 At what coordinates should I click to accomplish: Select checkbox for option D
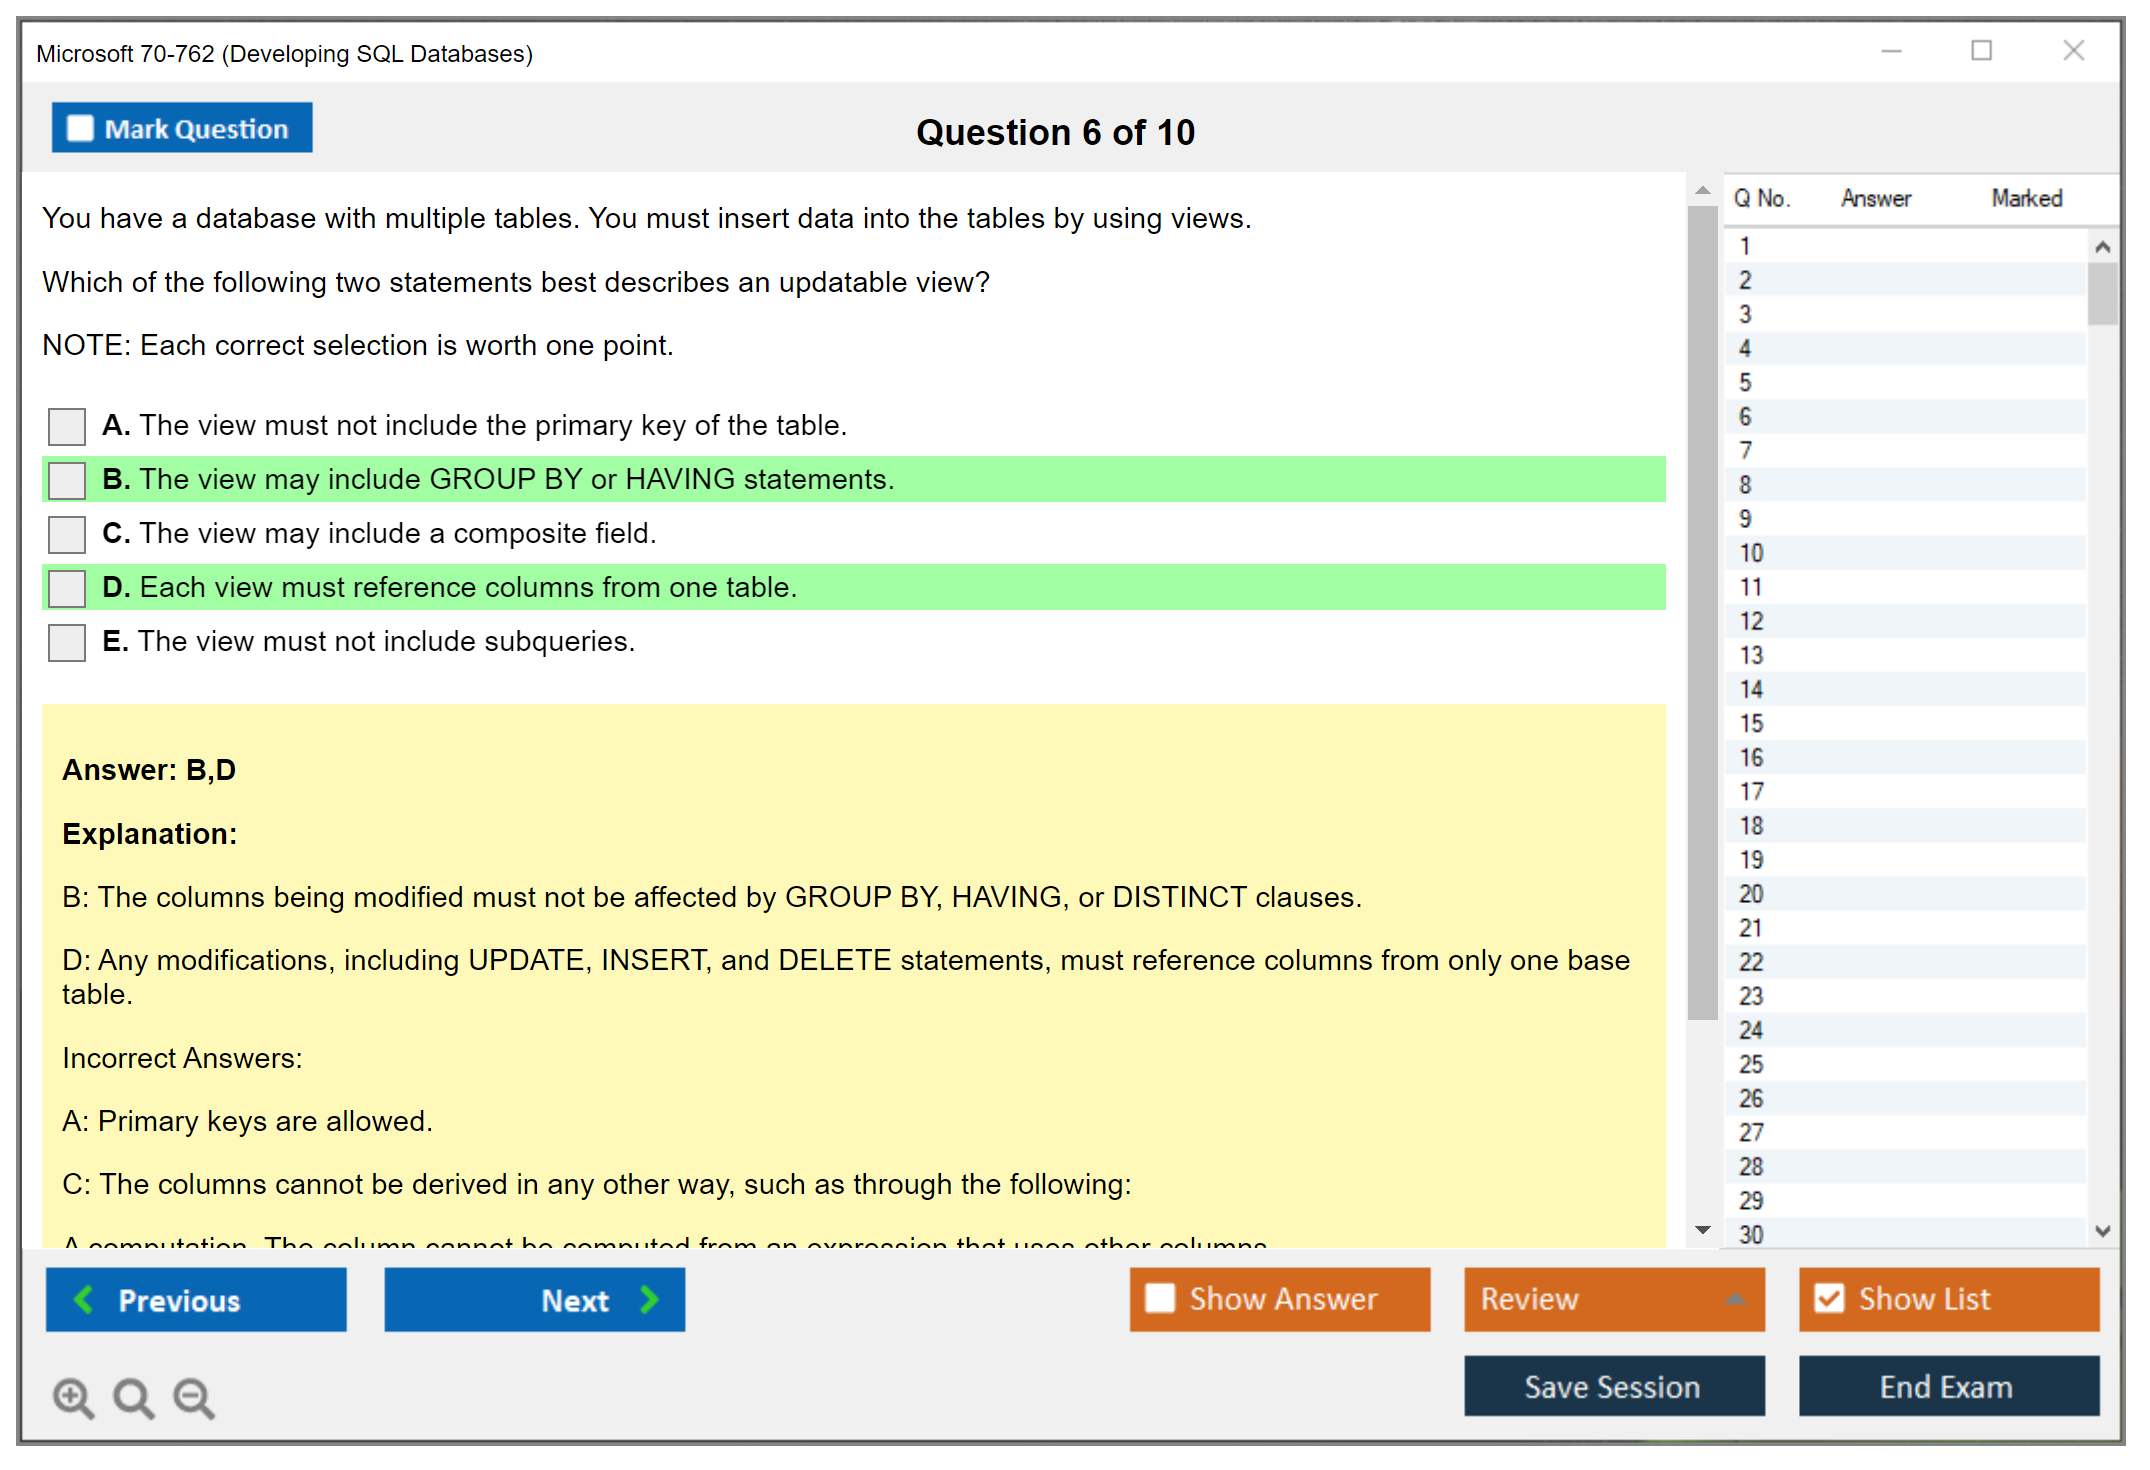[x=67, y=588]
